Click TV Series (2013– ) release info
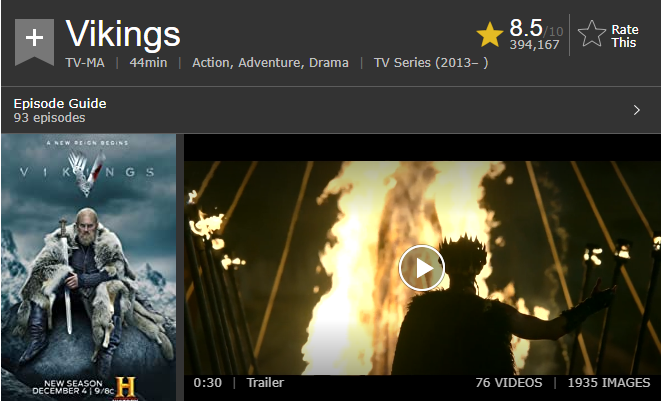661x401 pixels. pyautogui.click(x=431, y=63)
